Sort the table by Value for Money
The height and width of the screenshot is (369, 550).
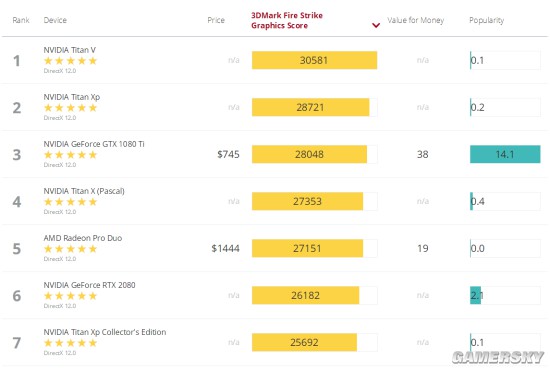click(415, 20)
